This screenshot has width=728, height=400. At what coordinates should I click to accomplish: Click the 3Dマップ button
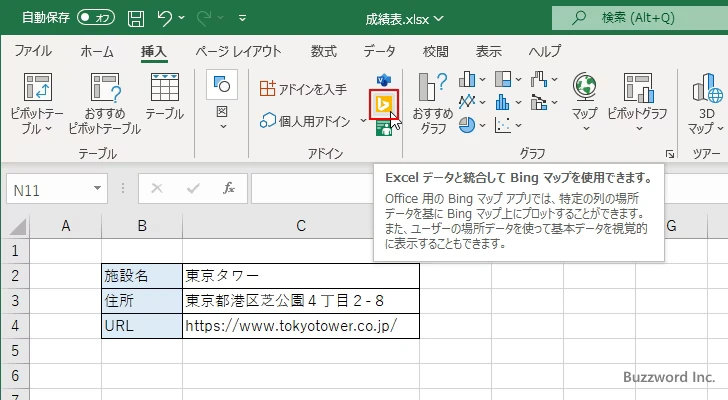point(707,103)
